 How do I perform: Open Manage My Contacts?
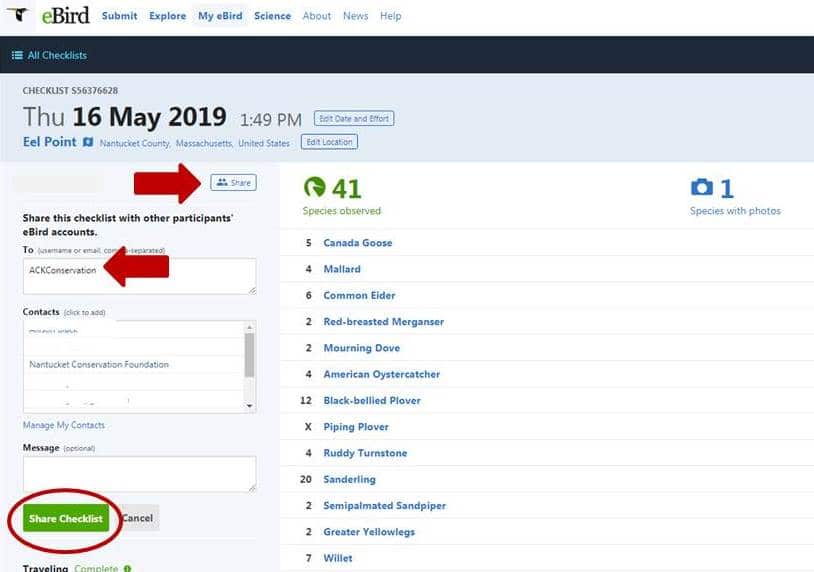coord(64,425)
